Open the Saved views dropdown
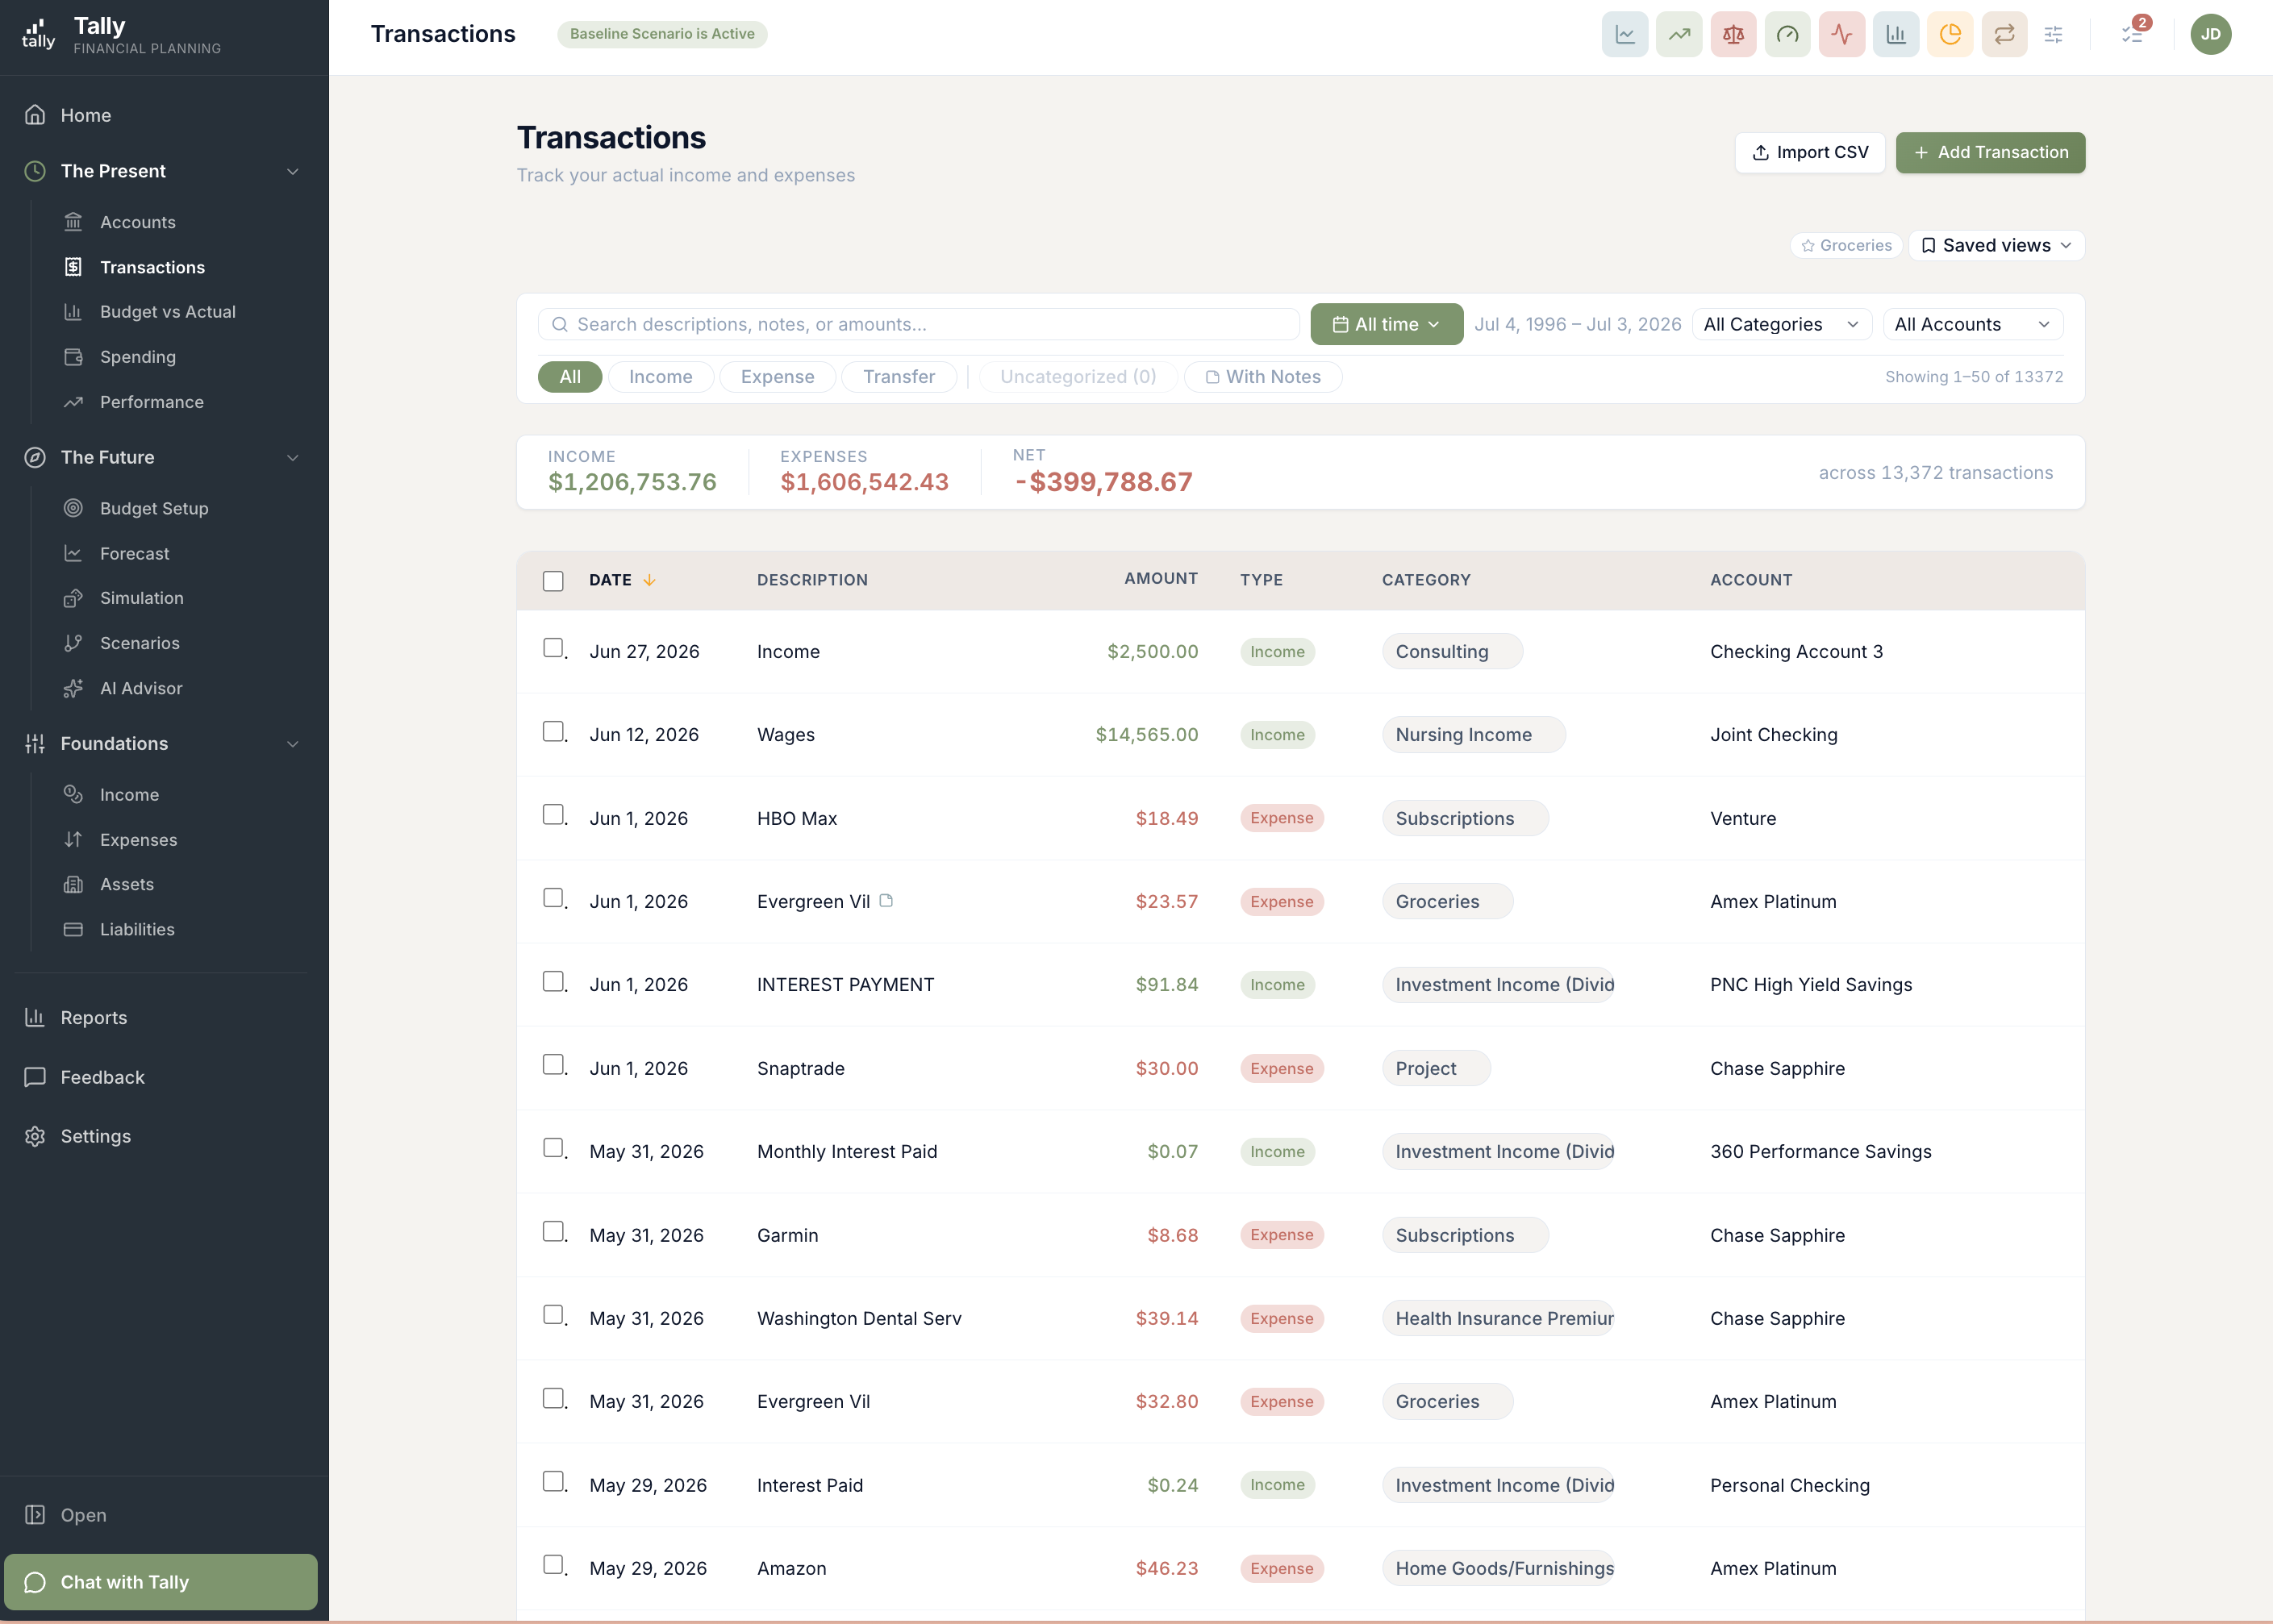Viewport: 2273px width, 1624px height. 1996,245
